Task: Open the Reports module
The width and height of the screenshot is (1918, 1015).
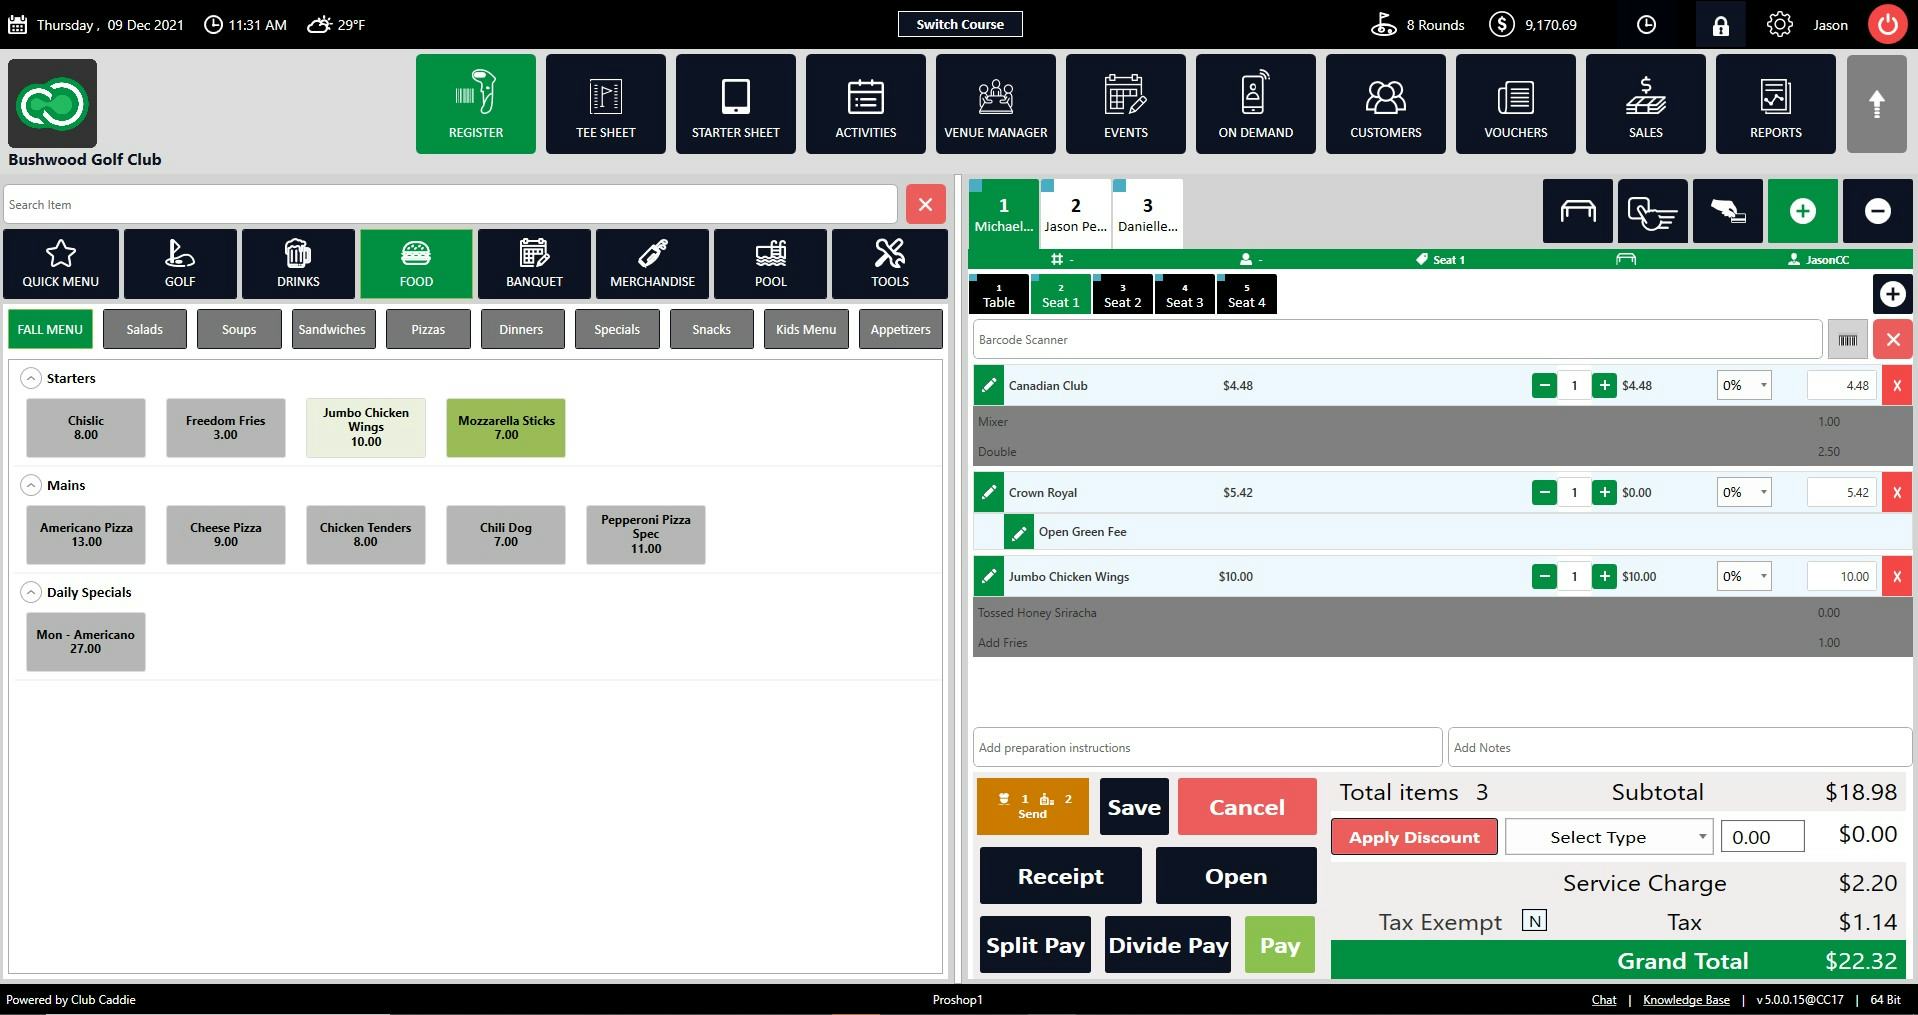Action: tap(1775, 103)
